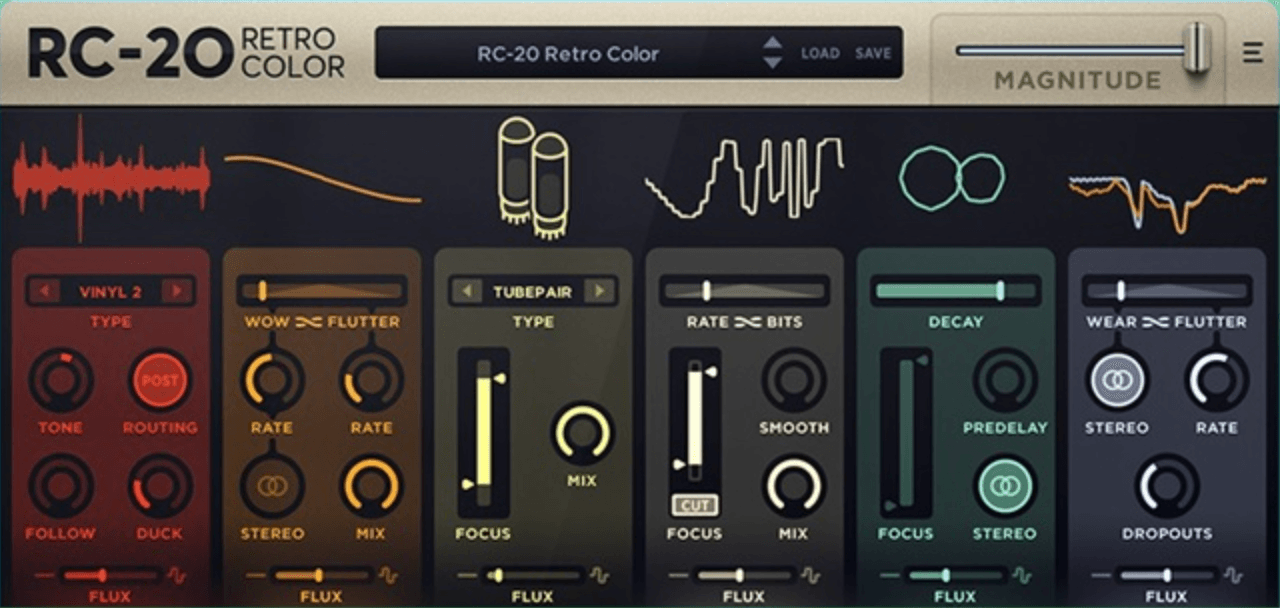Click the sine wave icon beside Wobble Flux
This screenshot has width=1280, height=608.
[388, 575]
